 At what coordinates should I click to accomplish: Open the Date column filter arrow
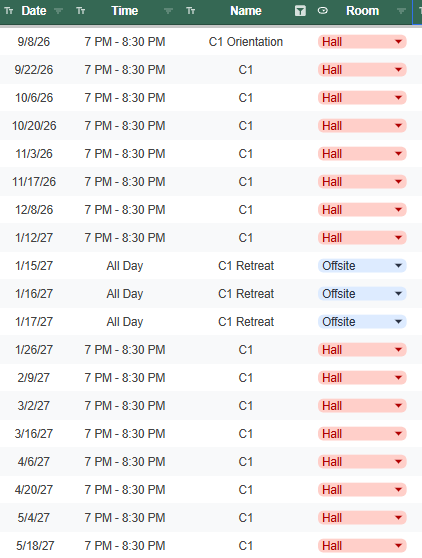[58, 11]
